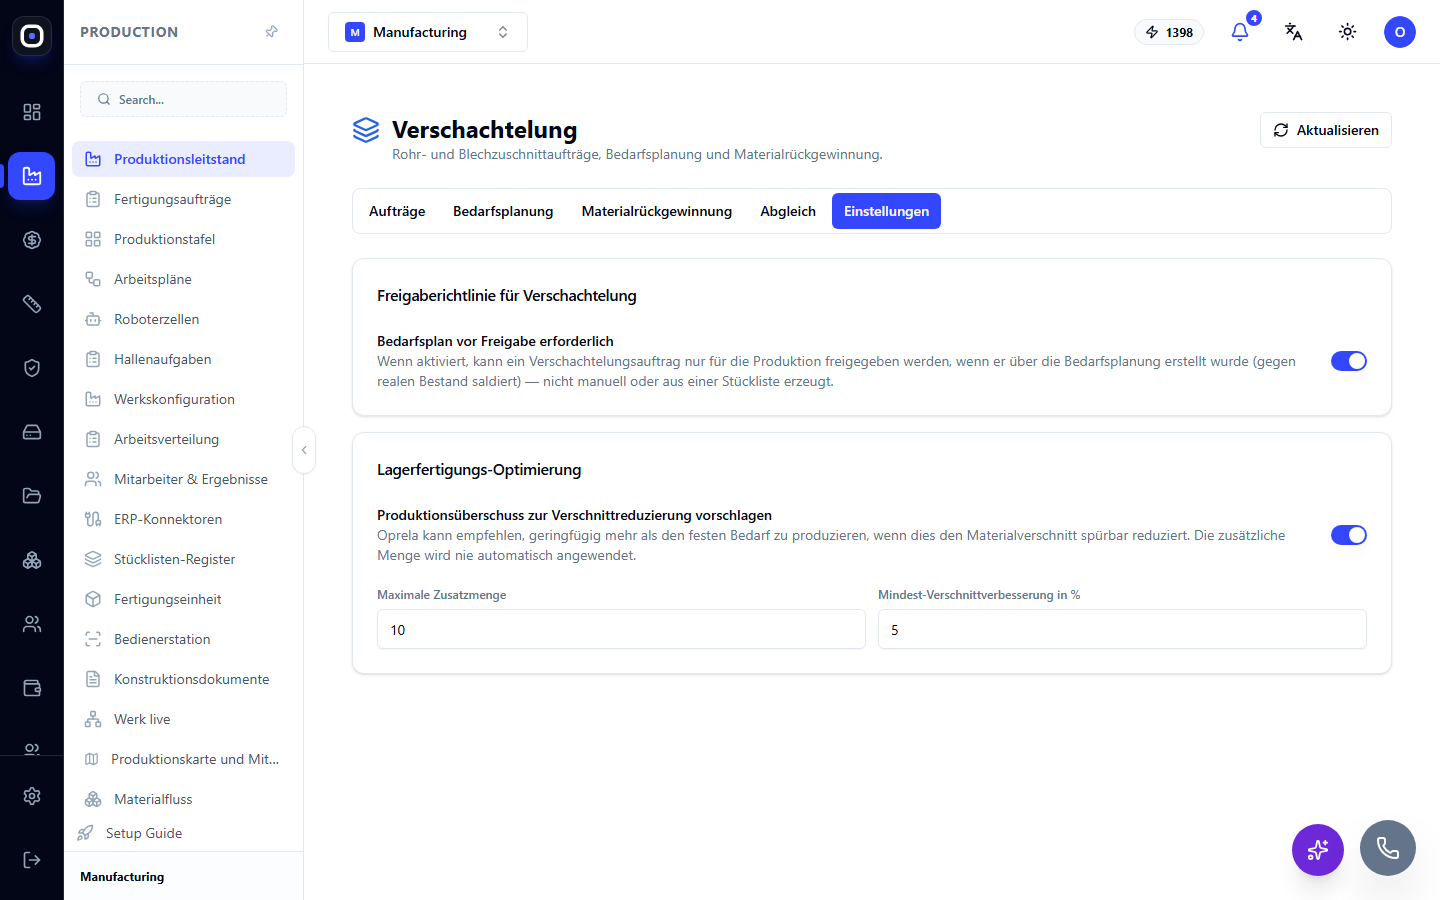This screenshot has width=1440, height=900.
Task: Open Setup Guide link
Action: [144, 833]
